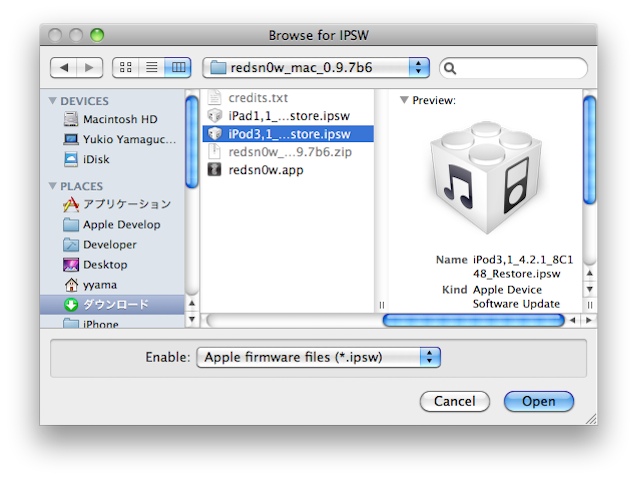Open the Enable file type dropdown
This screenshot has width=637, height=480.
[318, 357]
